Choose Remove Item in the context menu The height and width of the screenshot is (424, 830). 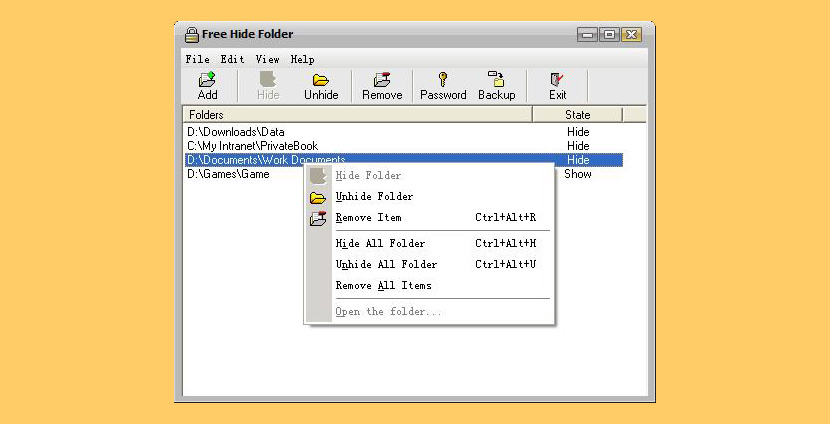coord(429,218)
